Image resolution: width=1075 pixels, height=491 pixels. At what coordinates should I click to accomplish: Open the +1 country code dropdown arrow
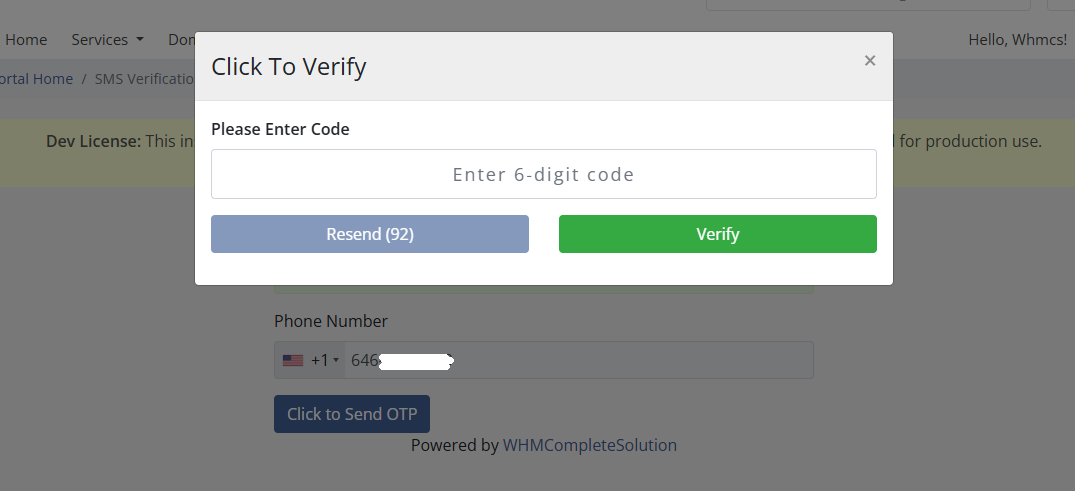pos(336,360)
